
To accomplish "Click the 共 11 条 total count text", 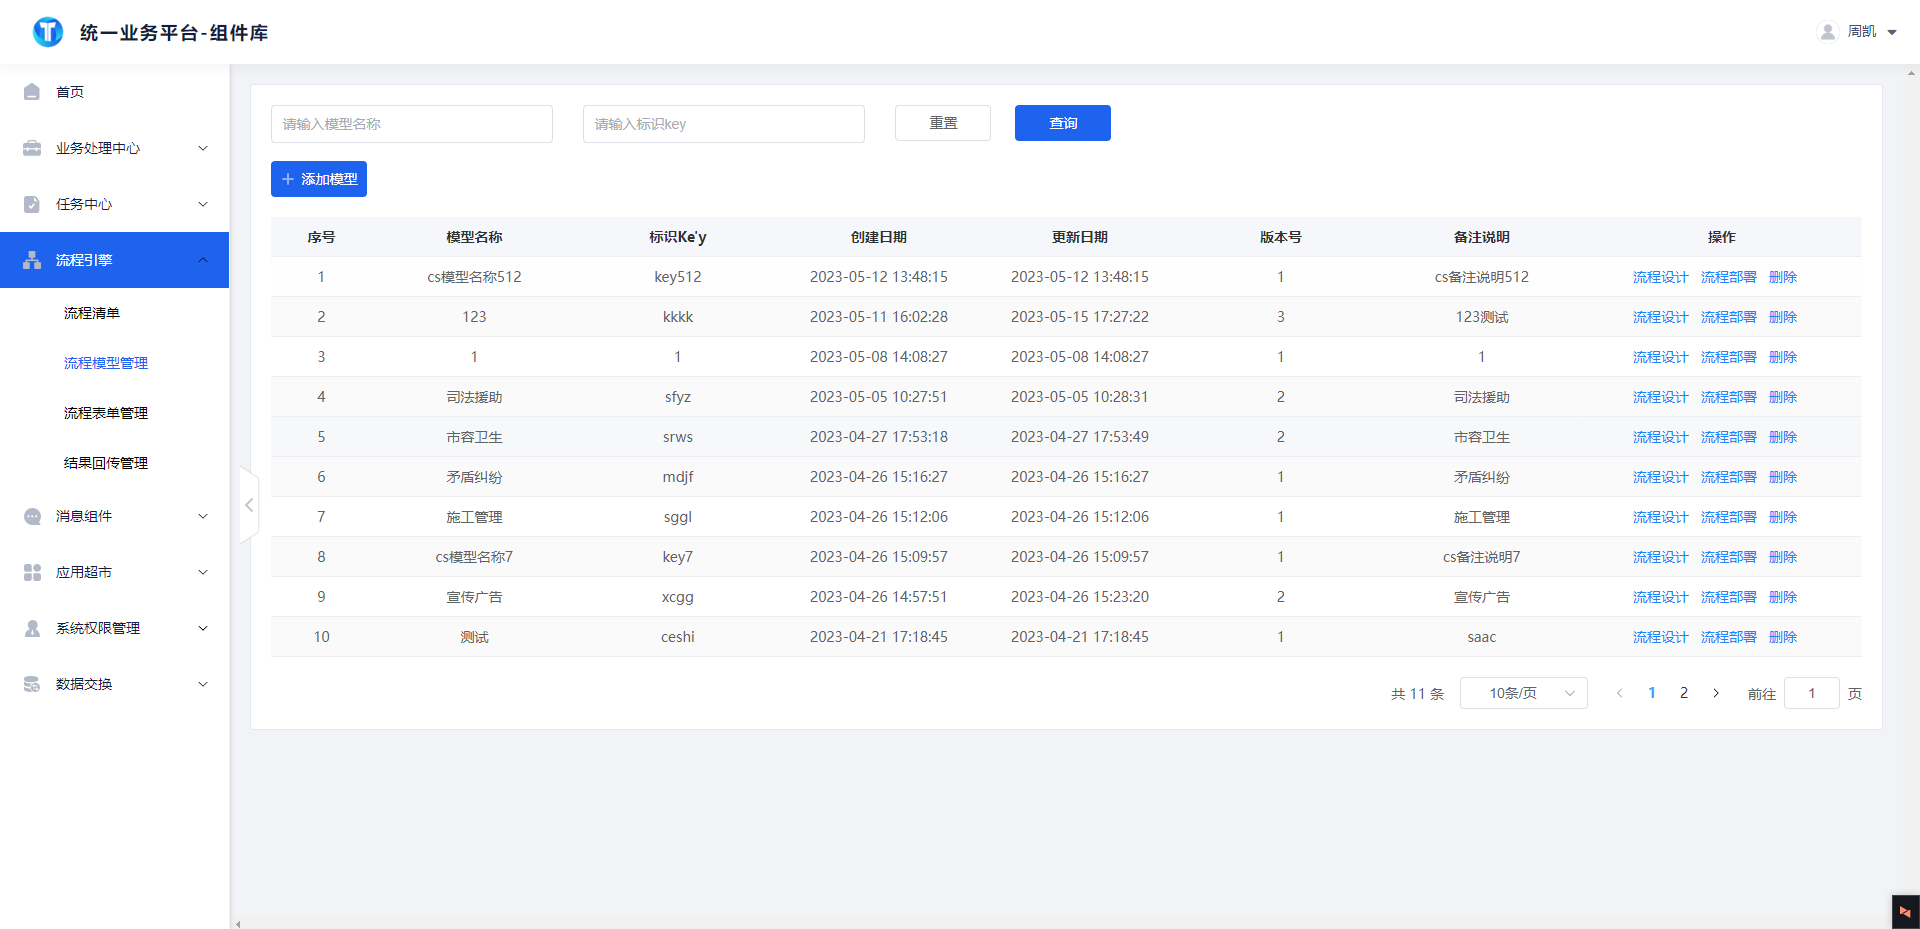I will pos(1418,694).
